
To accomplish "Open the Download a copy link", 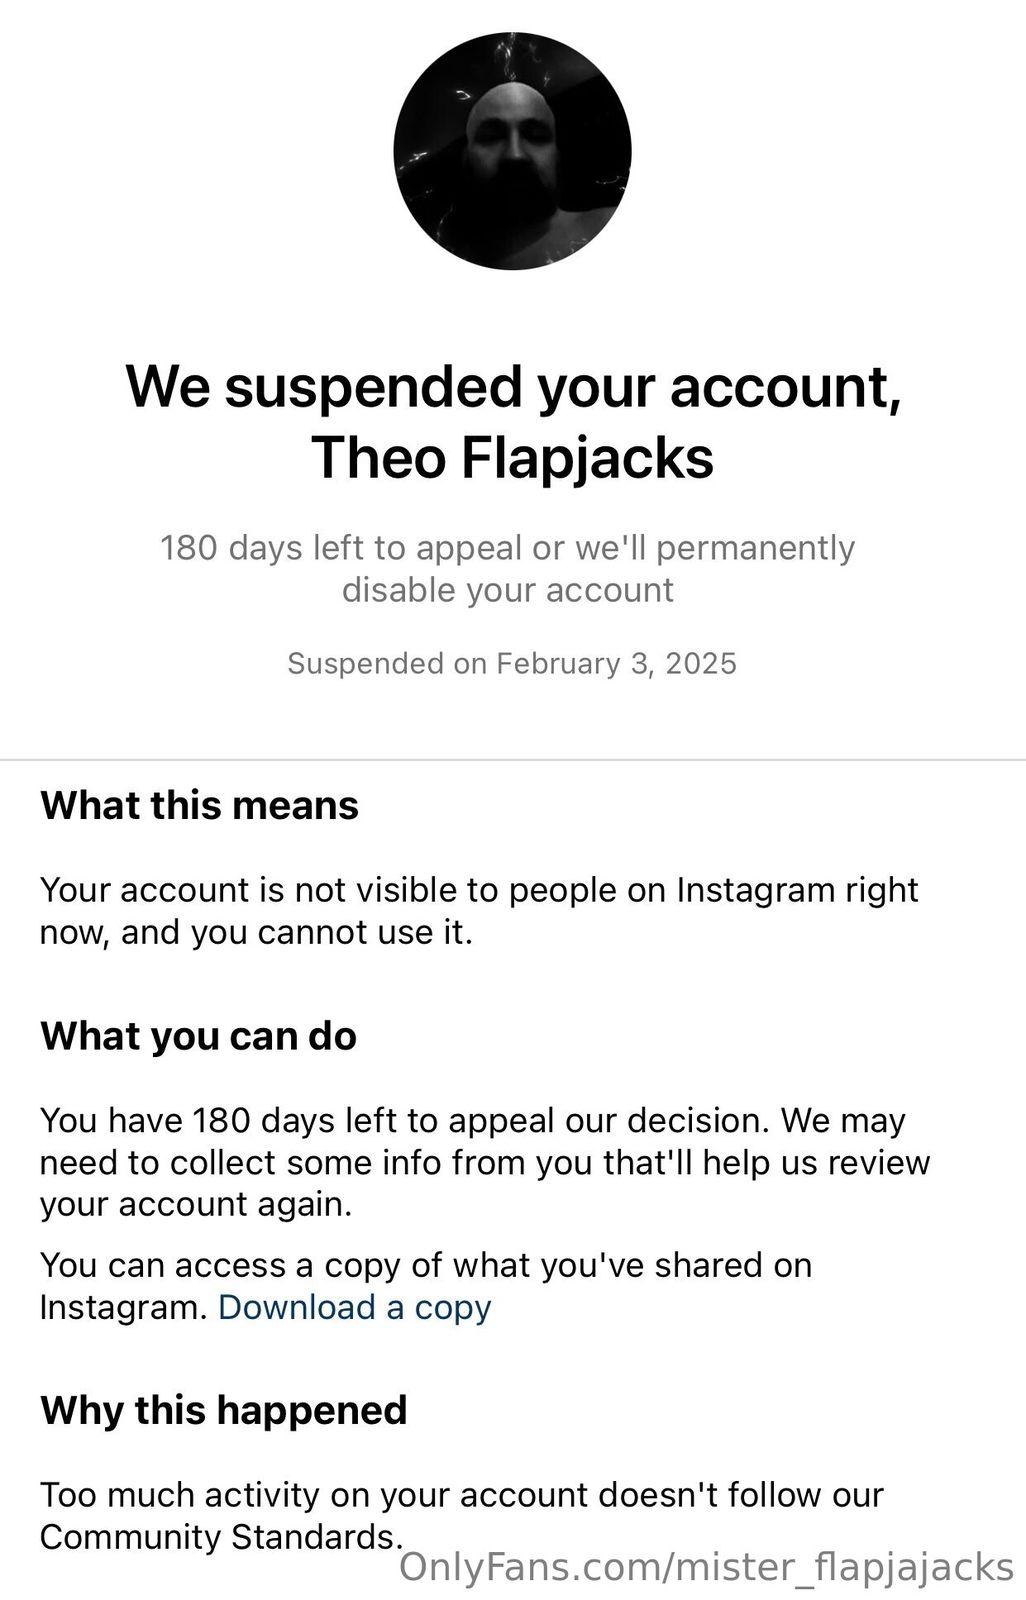I will (x=355, y=1308).
